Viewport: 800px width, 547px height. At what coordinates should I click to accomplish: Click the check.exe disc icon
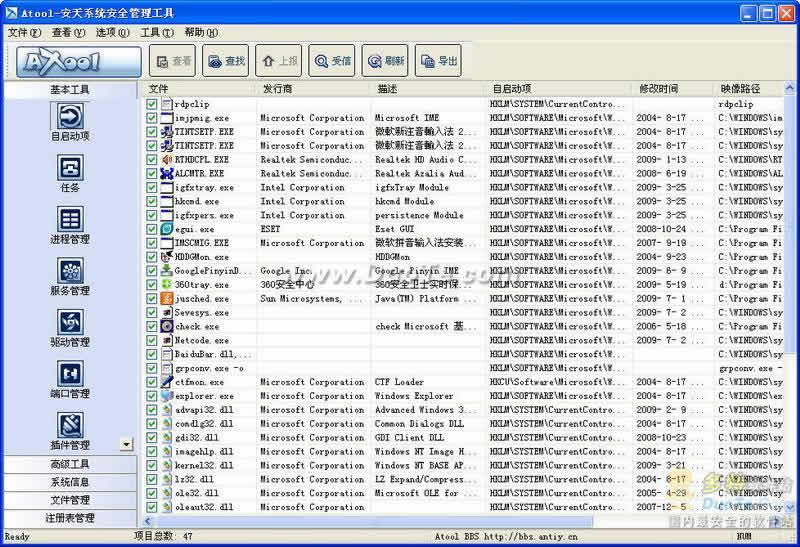166,326
